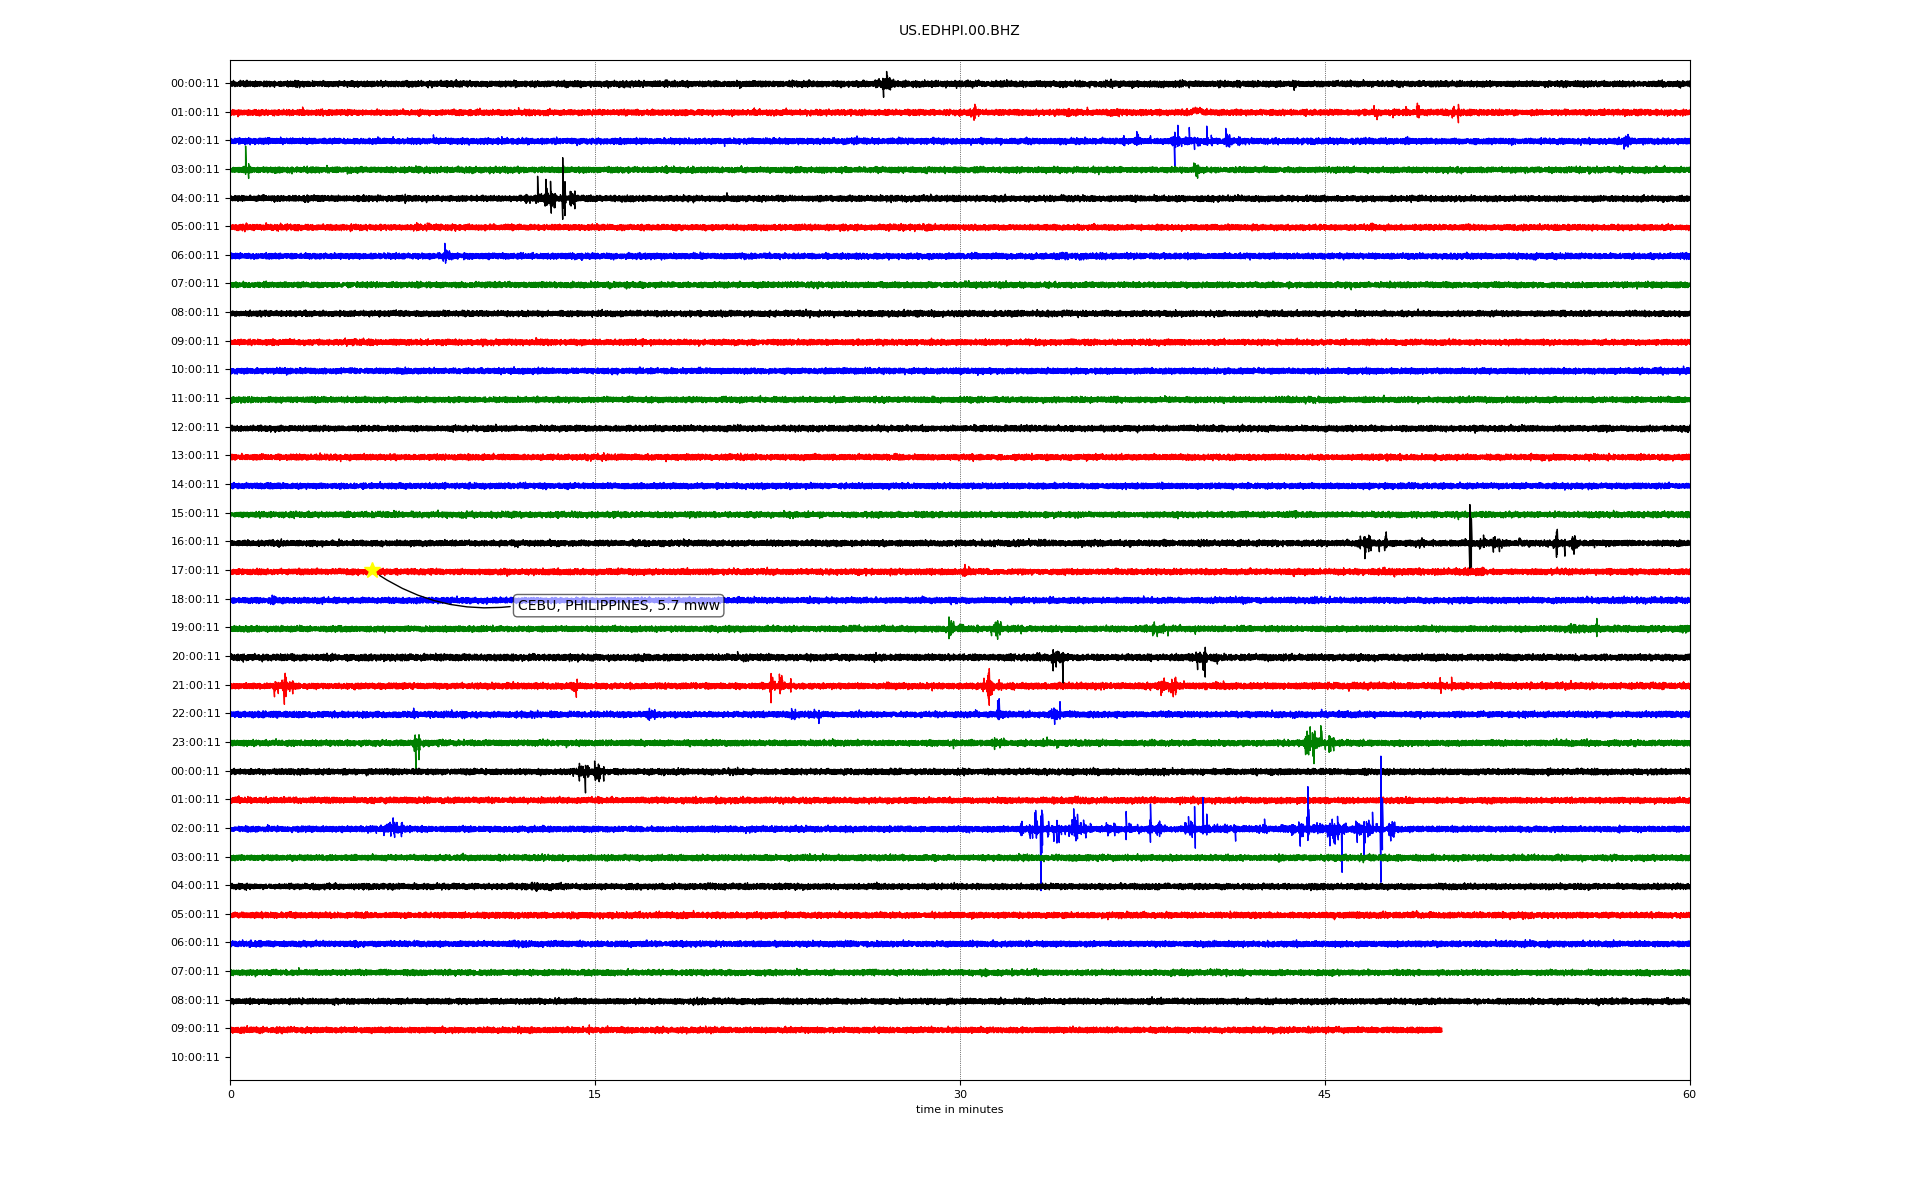Image resolution: width=1920 pixels, height=1200 pixels.
Task: Click the 0 minute x-axis tick label
Action: coord(231,1095)
